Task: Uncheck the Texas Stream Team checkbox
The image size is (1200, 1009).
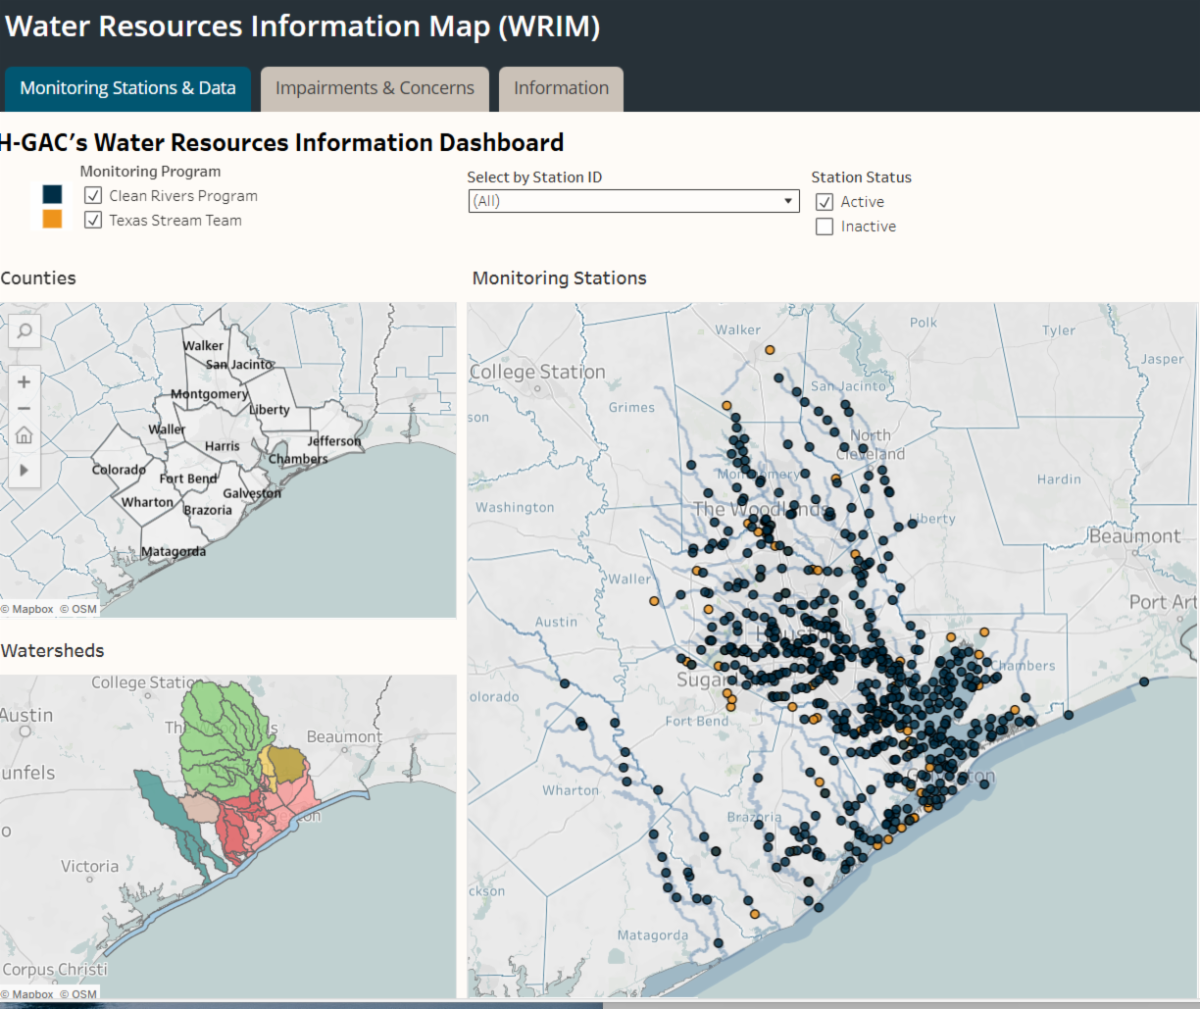Action: (93, 220)
